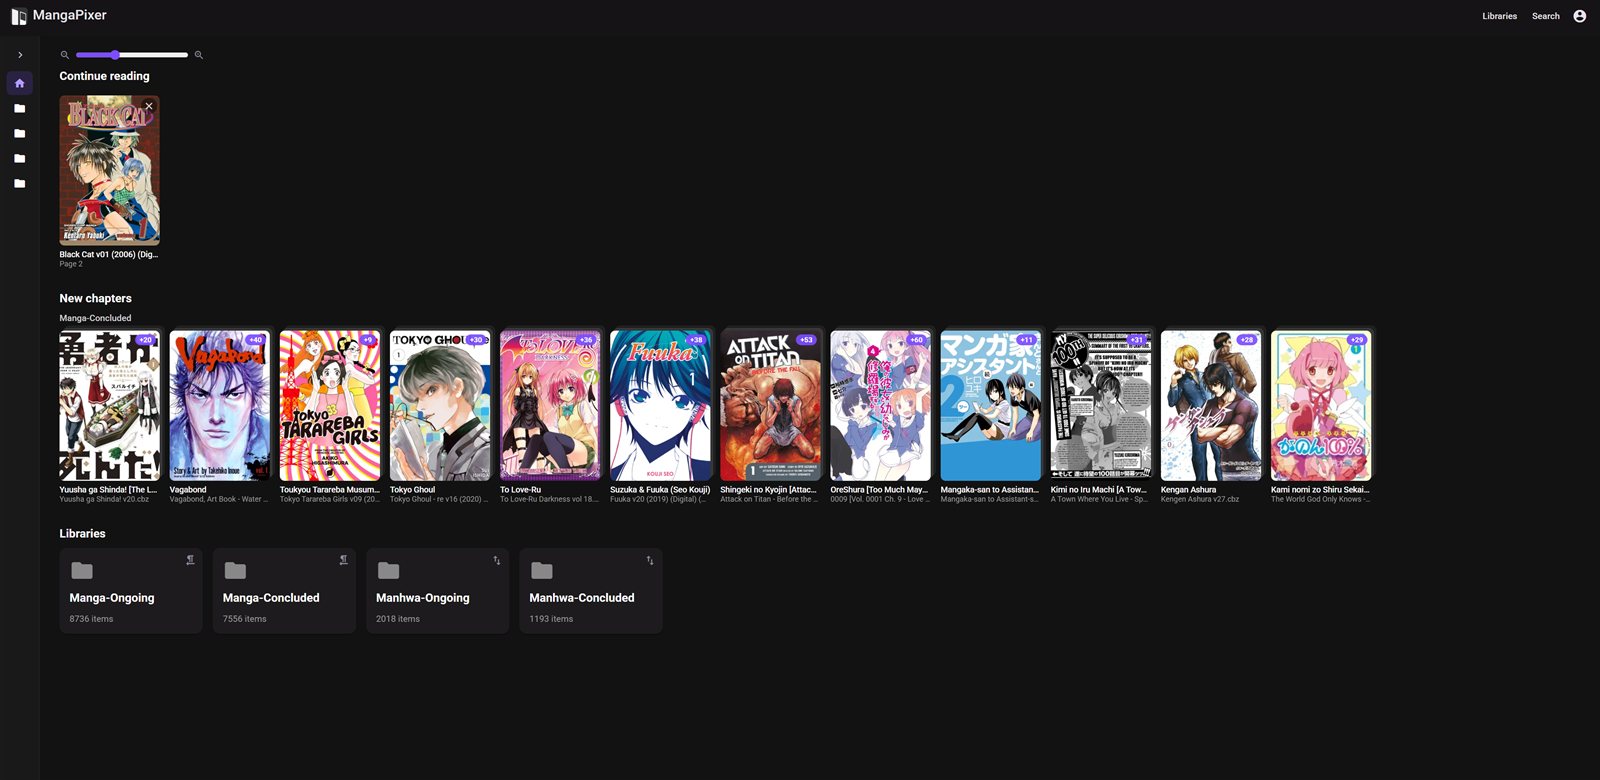Open the Fuuka cover thumbnail
The width and height of the screenshot is (1600, 780).
pos(660,406)
